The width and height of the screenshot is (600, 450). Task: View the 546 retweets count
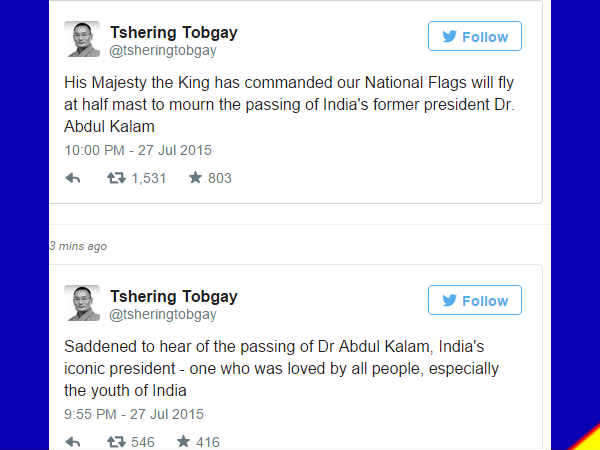143,441
